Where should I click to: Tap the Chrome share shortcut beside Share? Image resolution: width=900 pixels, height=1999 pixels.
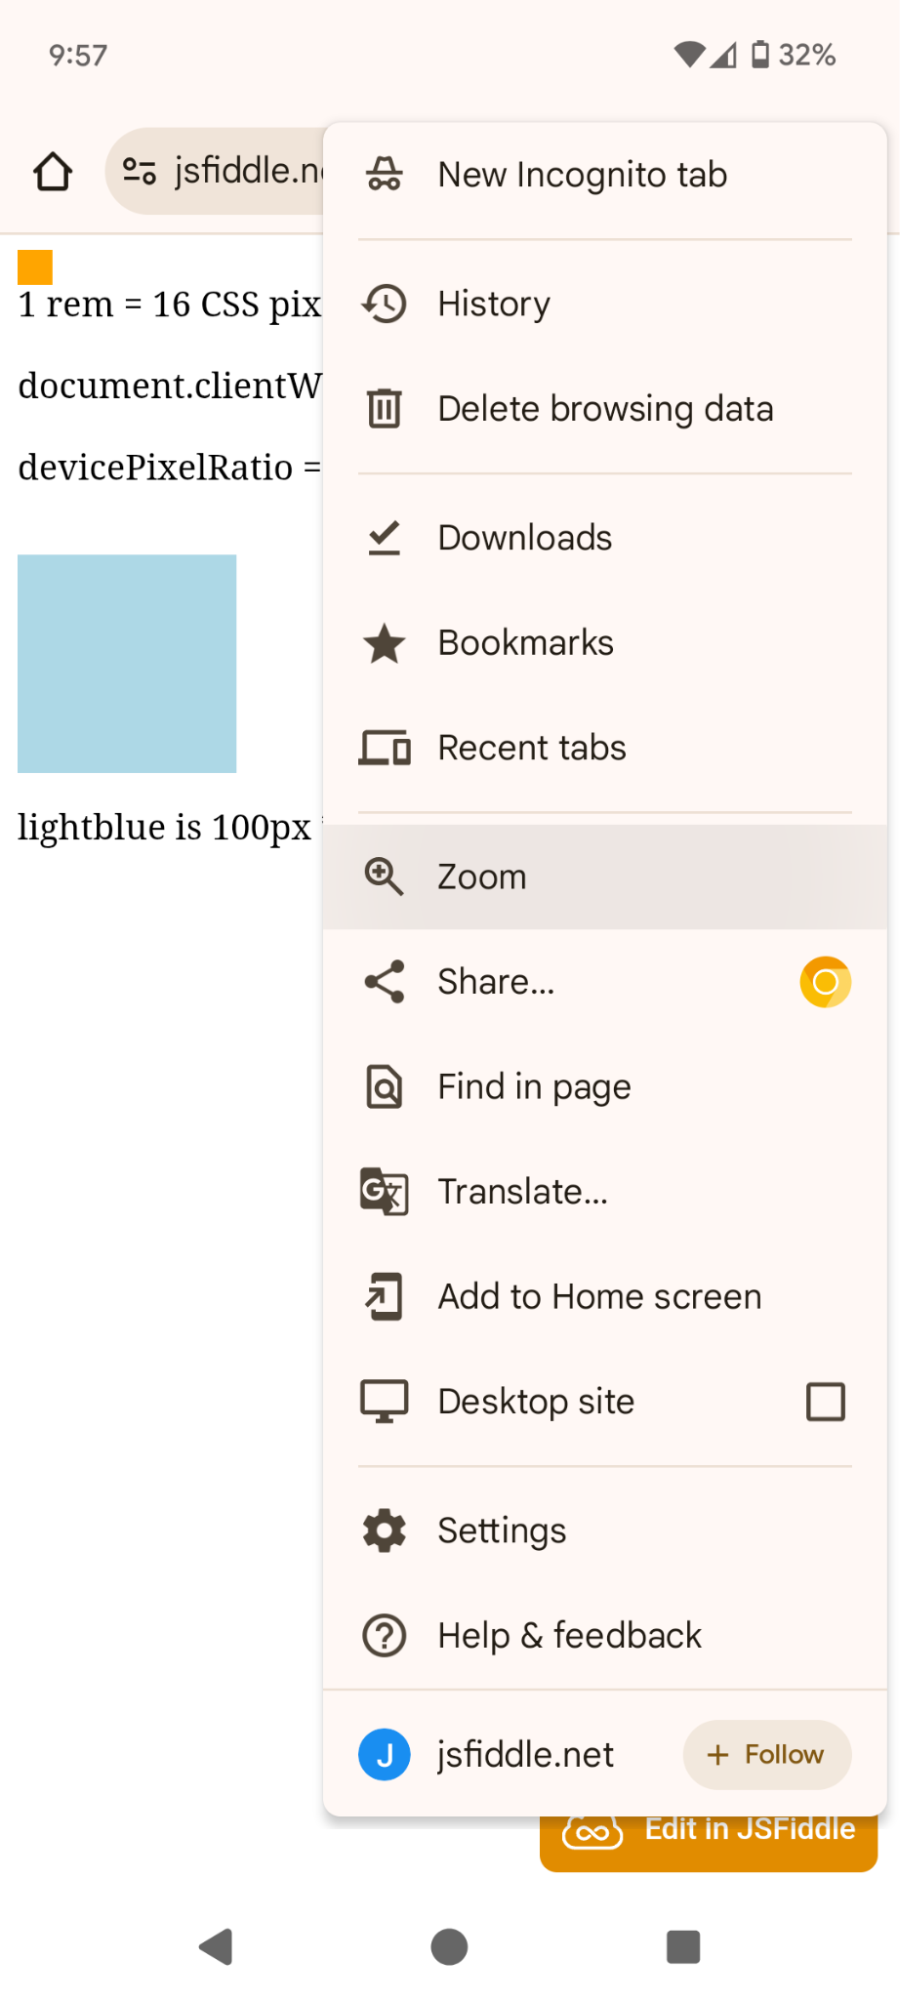tap(825, 982)
